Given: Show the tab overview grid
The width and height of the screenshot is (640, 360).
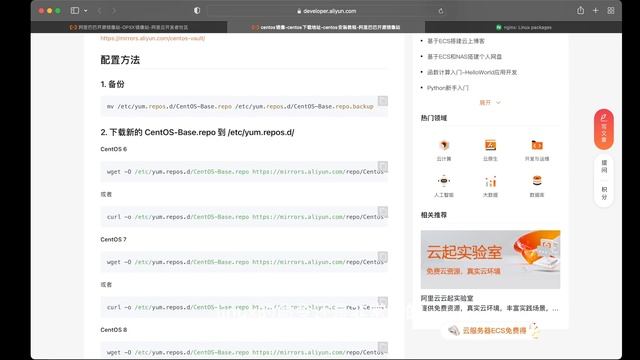Looking at the screenshot, I should coord(611,11).
